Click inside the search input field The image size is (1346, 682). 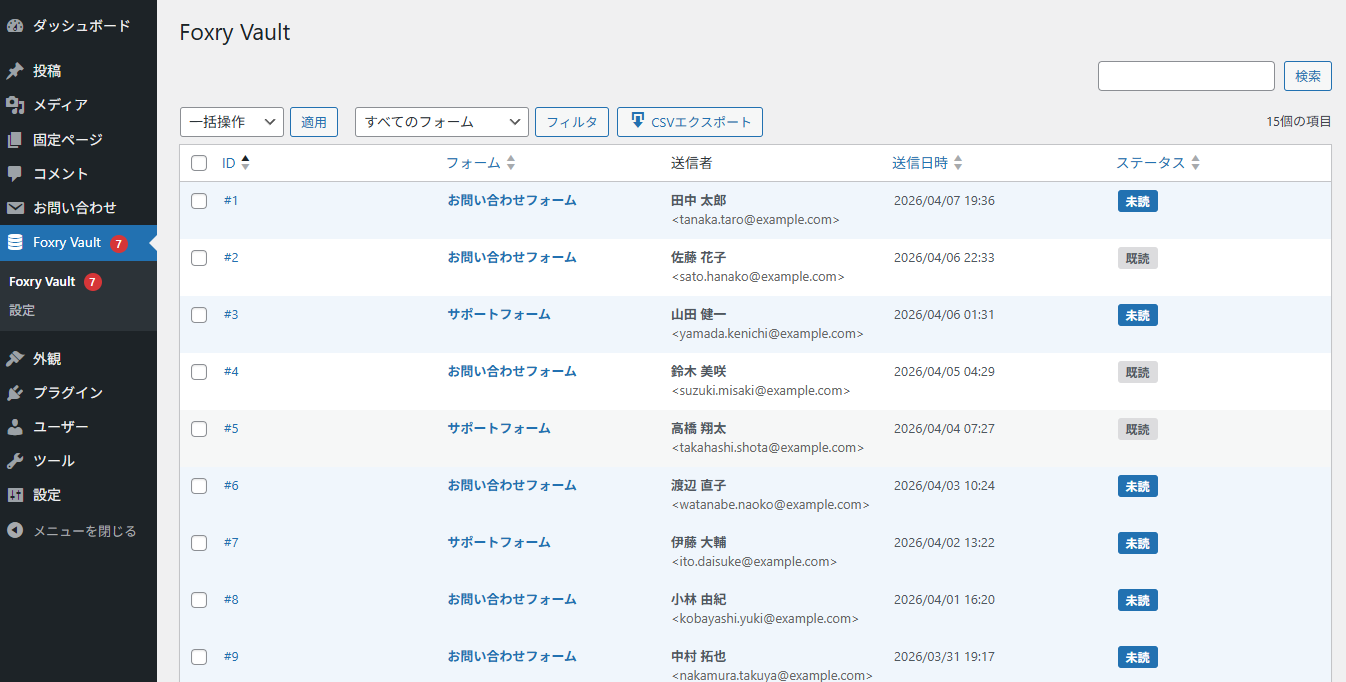pyautogui.click(x=1186, y=75)
